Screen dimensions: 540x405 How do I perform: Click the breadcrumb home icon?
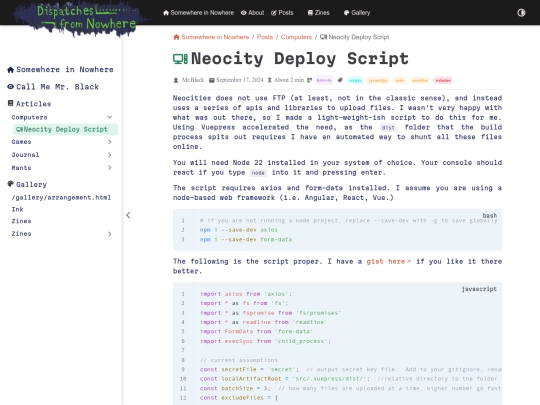pos(176,37)
